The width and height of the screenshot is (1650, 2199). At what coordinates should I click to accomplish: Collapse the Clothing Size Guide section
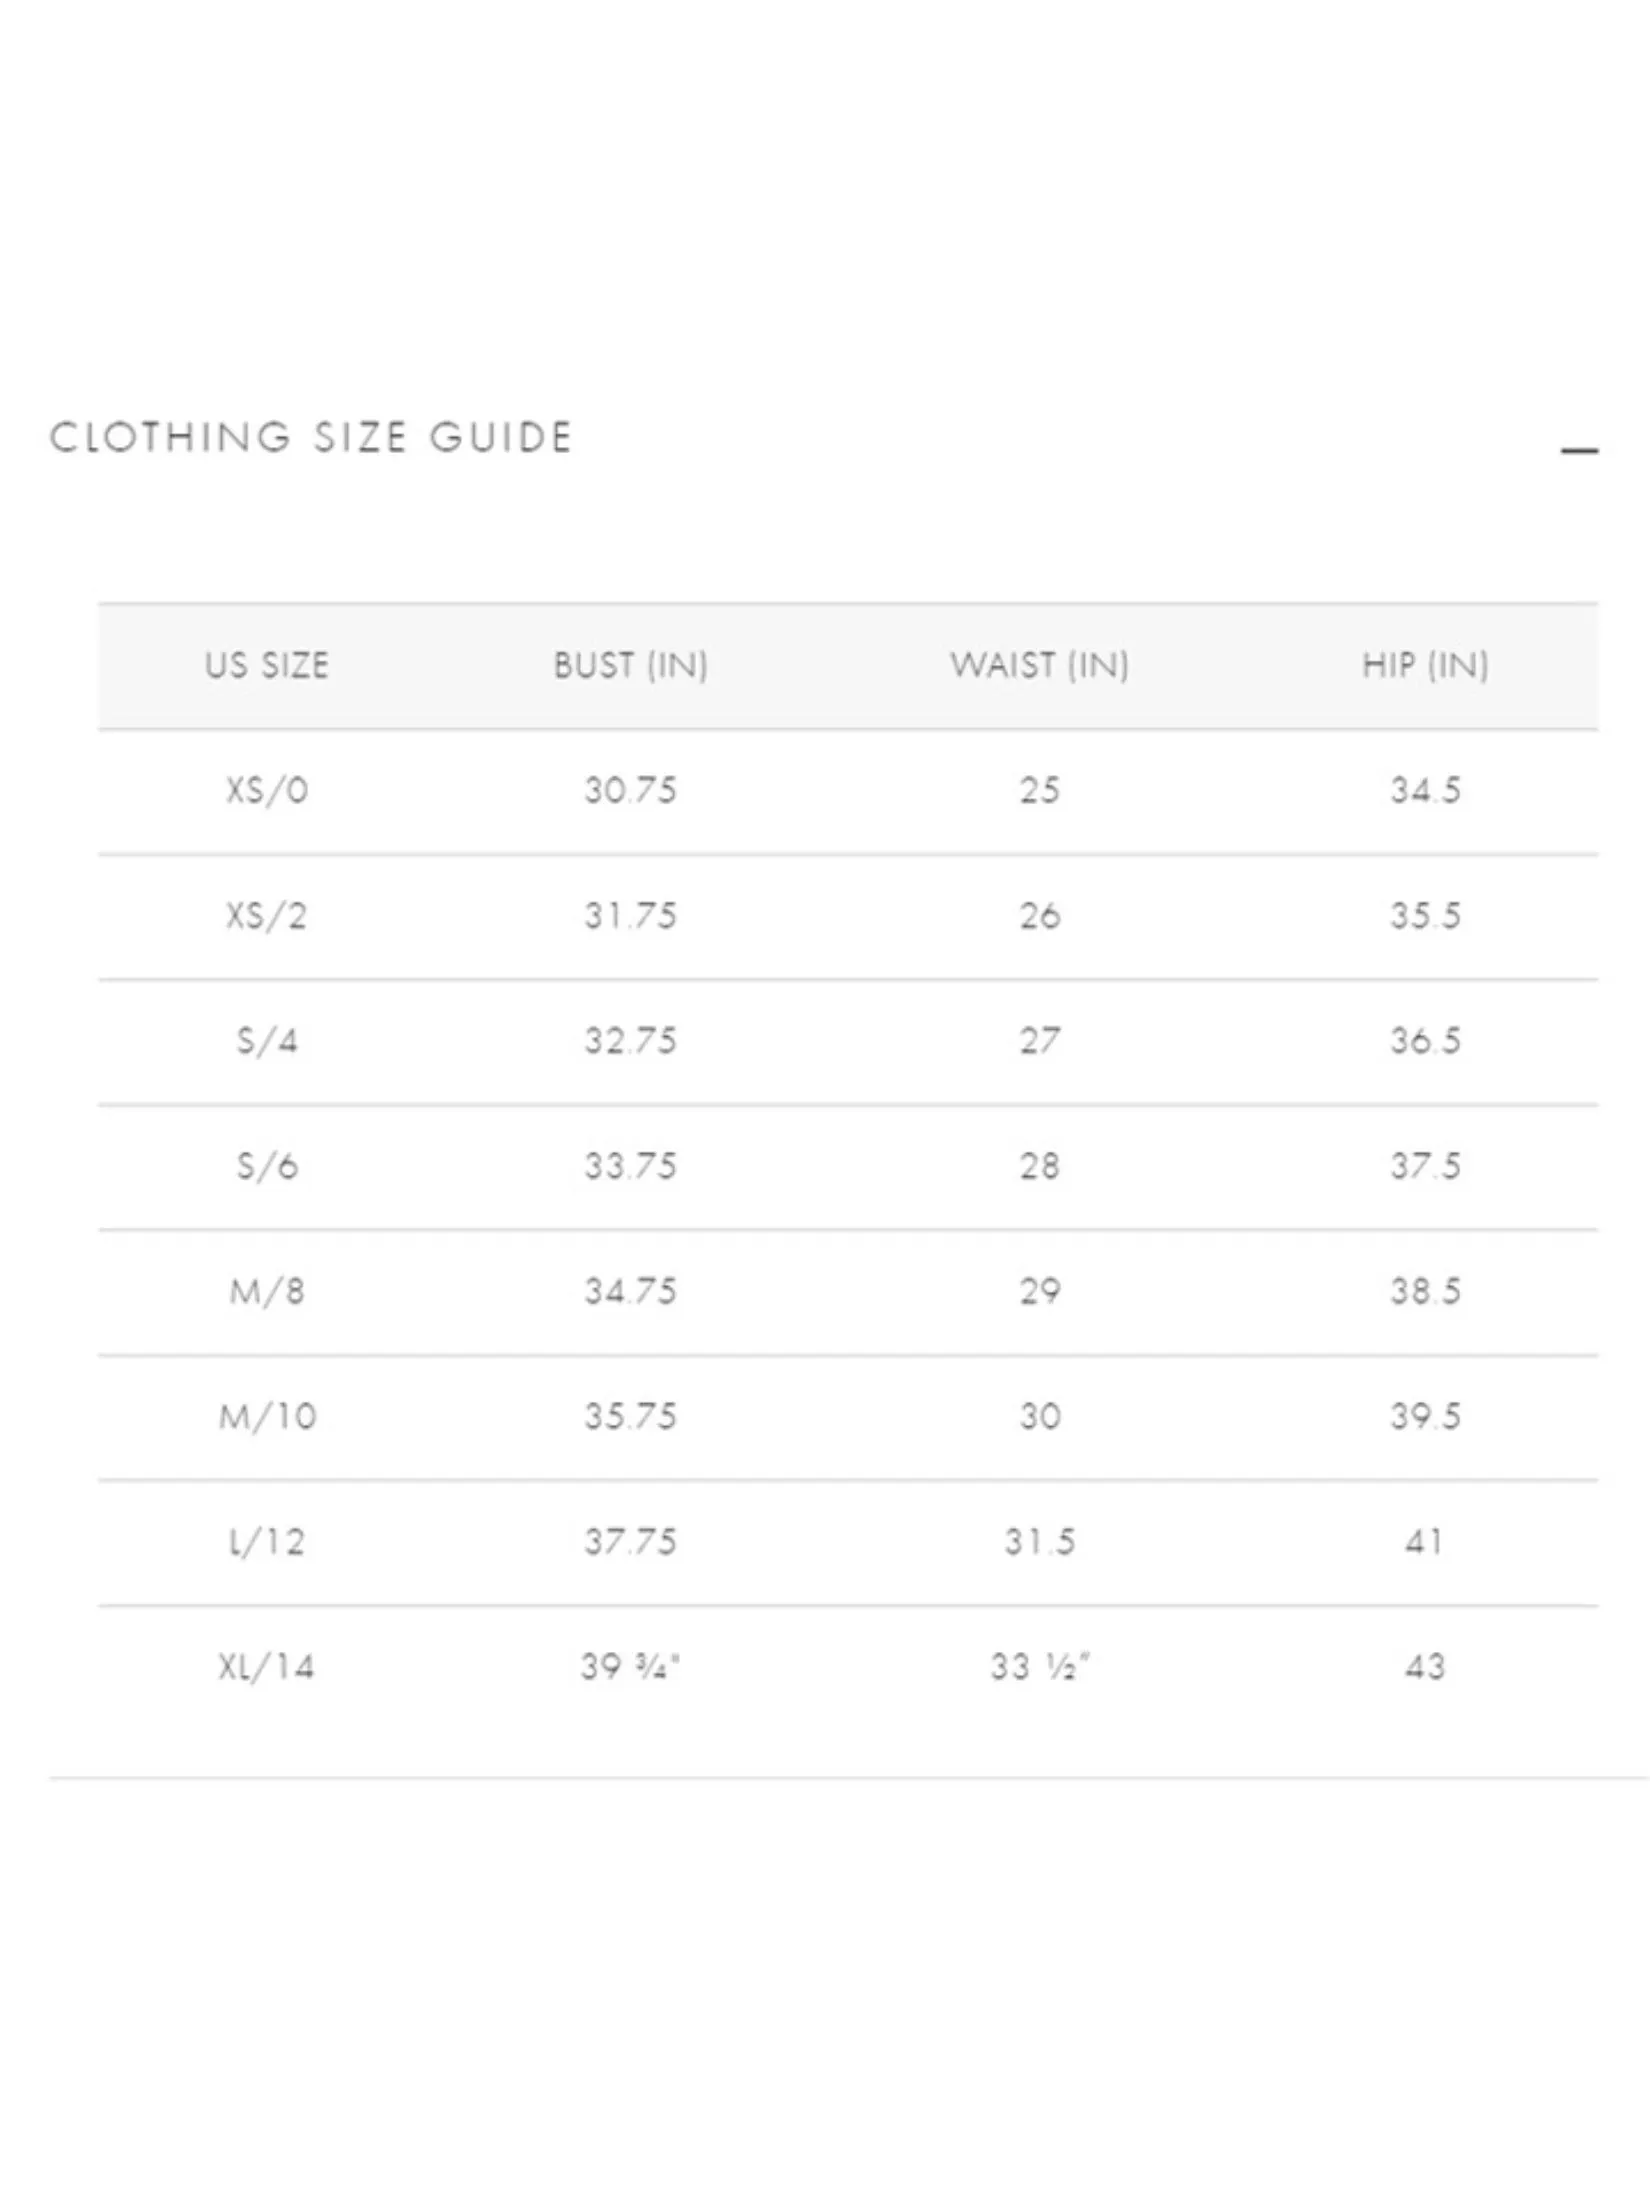tap(1579, 451)
